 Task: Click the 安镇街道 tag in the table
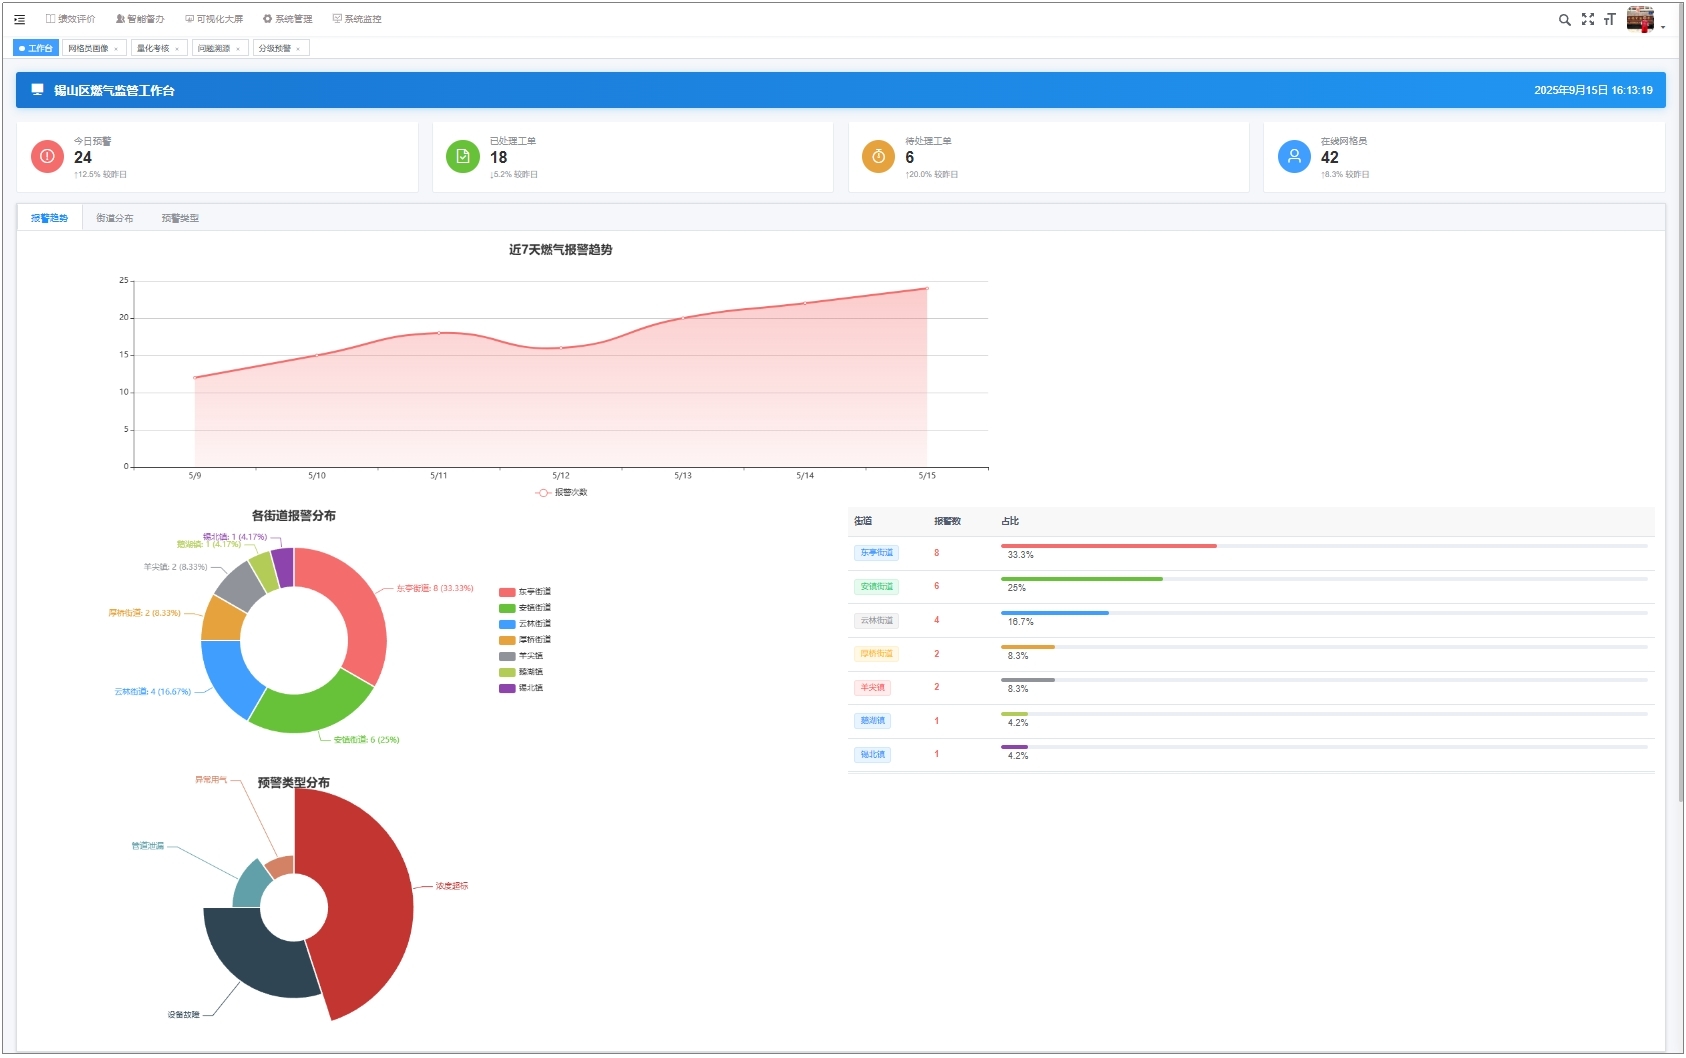(876, 587)
